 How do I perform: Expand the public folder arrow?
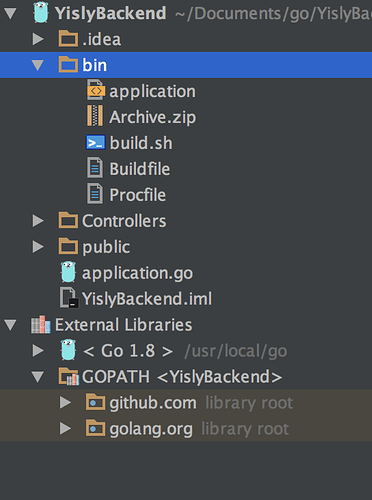click(x=38, y=247)
